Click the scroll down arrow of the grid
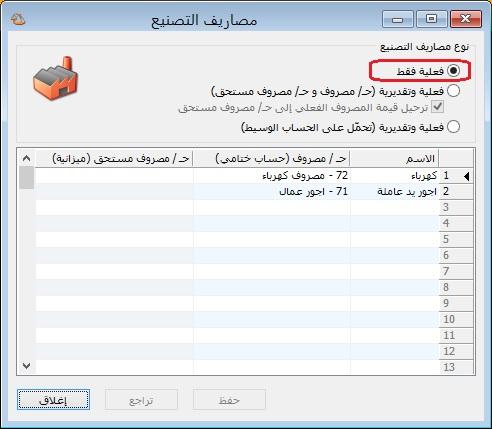492x429 pixels. point(27,366)
